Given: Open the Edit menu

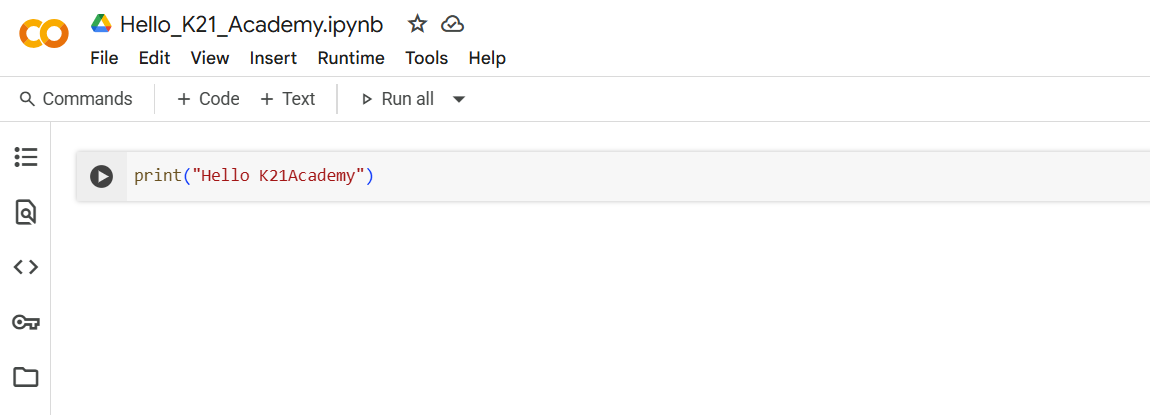Looking at the screenshot, I should click(x=155, y=58).
